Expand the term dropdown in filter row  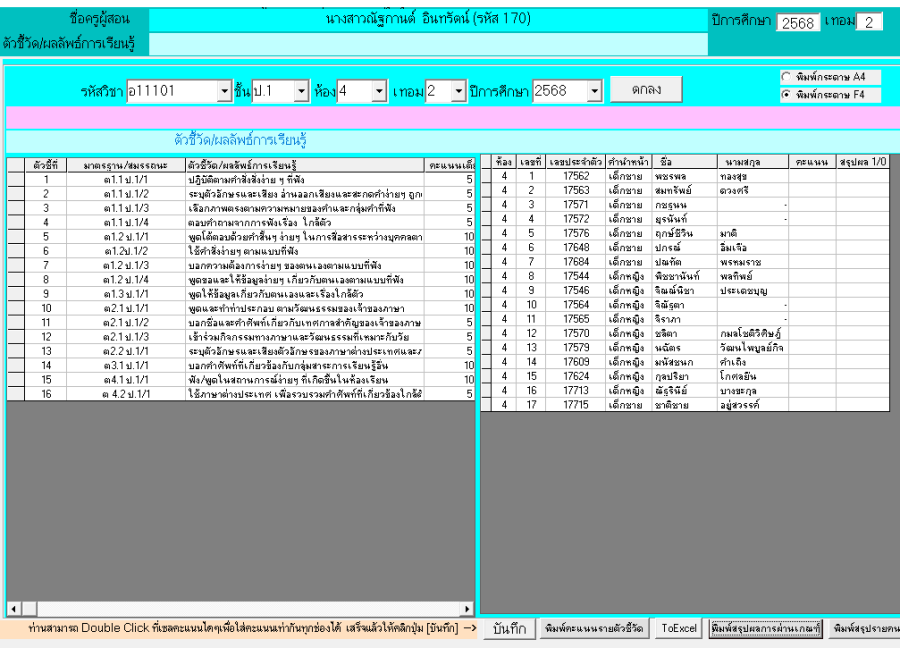[x=458, y=91]
